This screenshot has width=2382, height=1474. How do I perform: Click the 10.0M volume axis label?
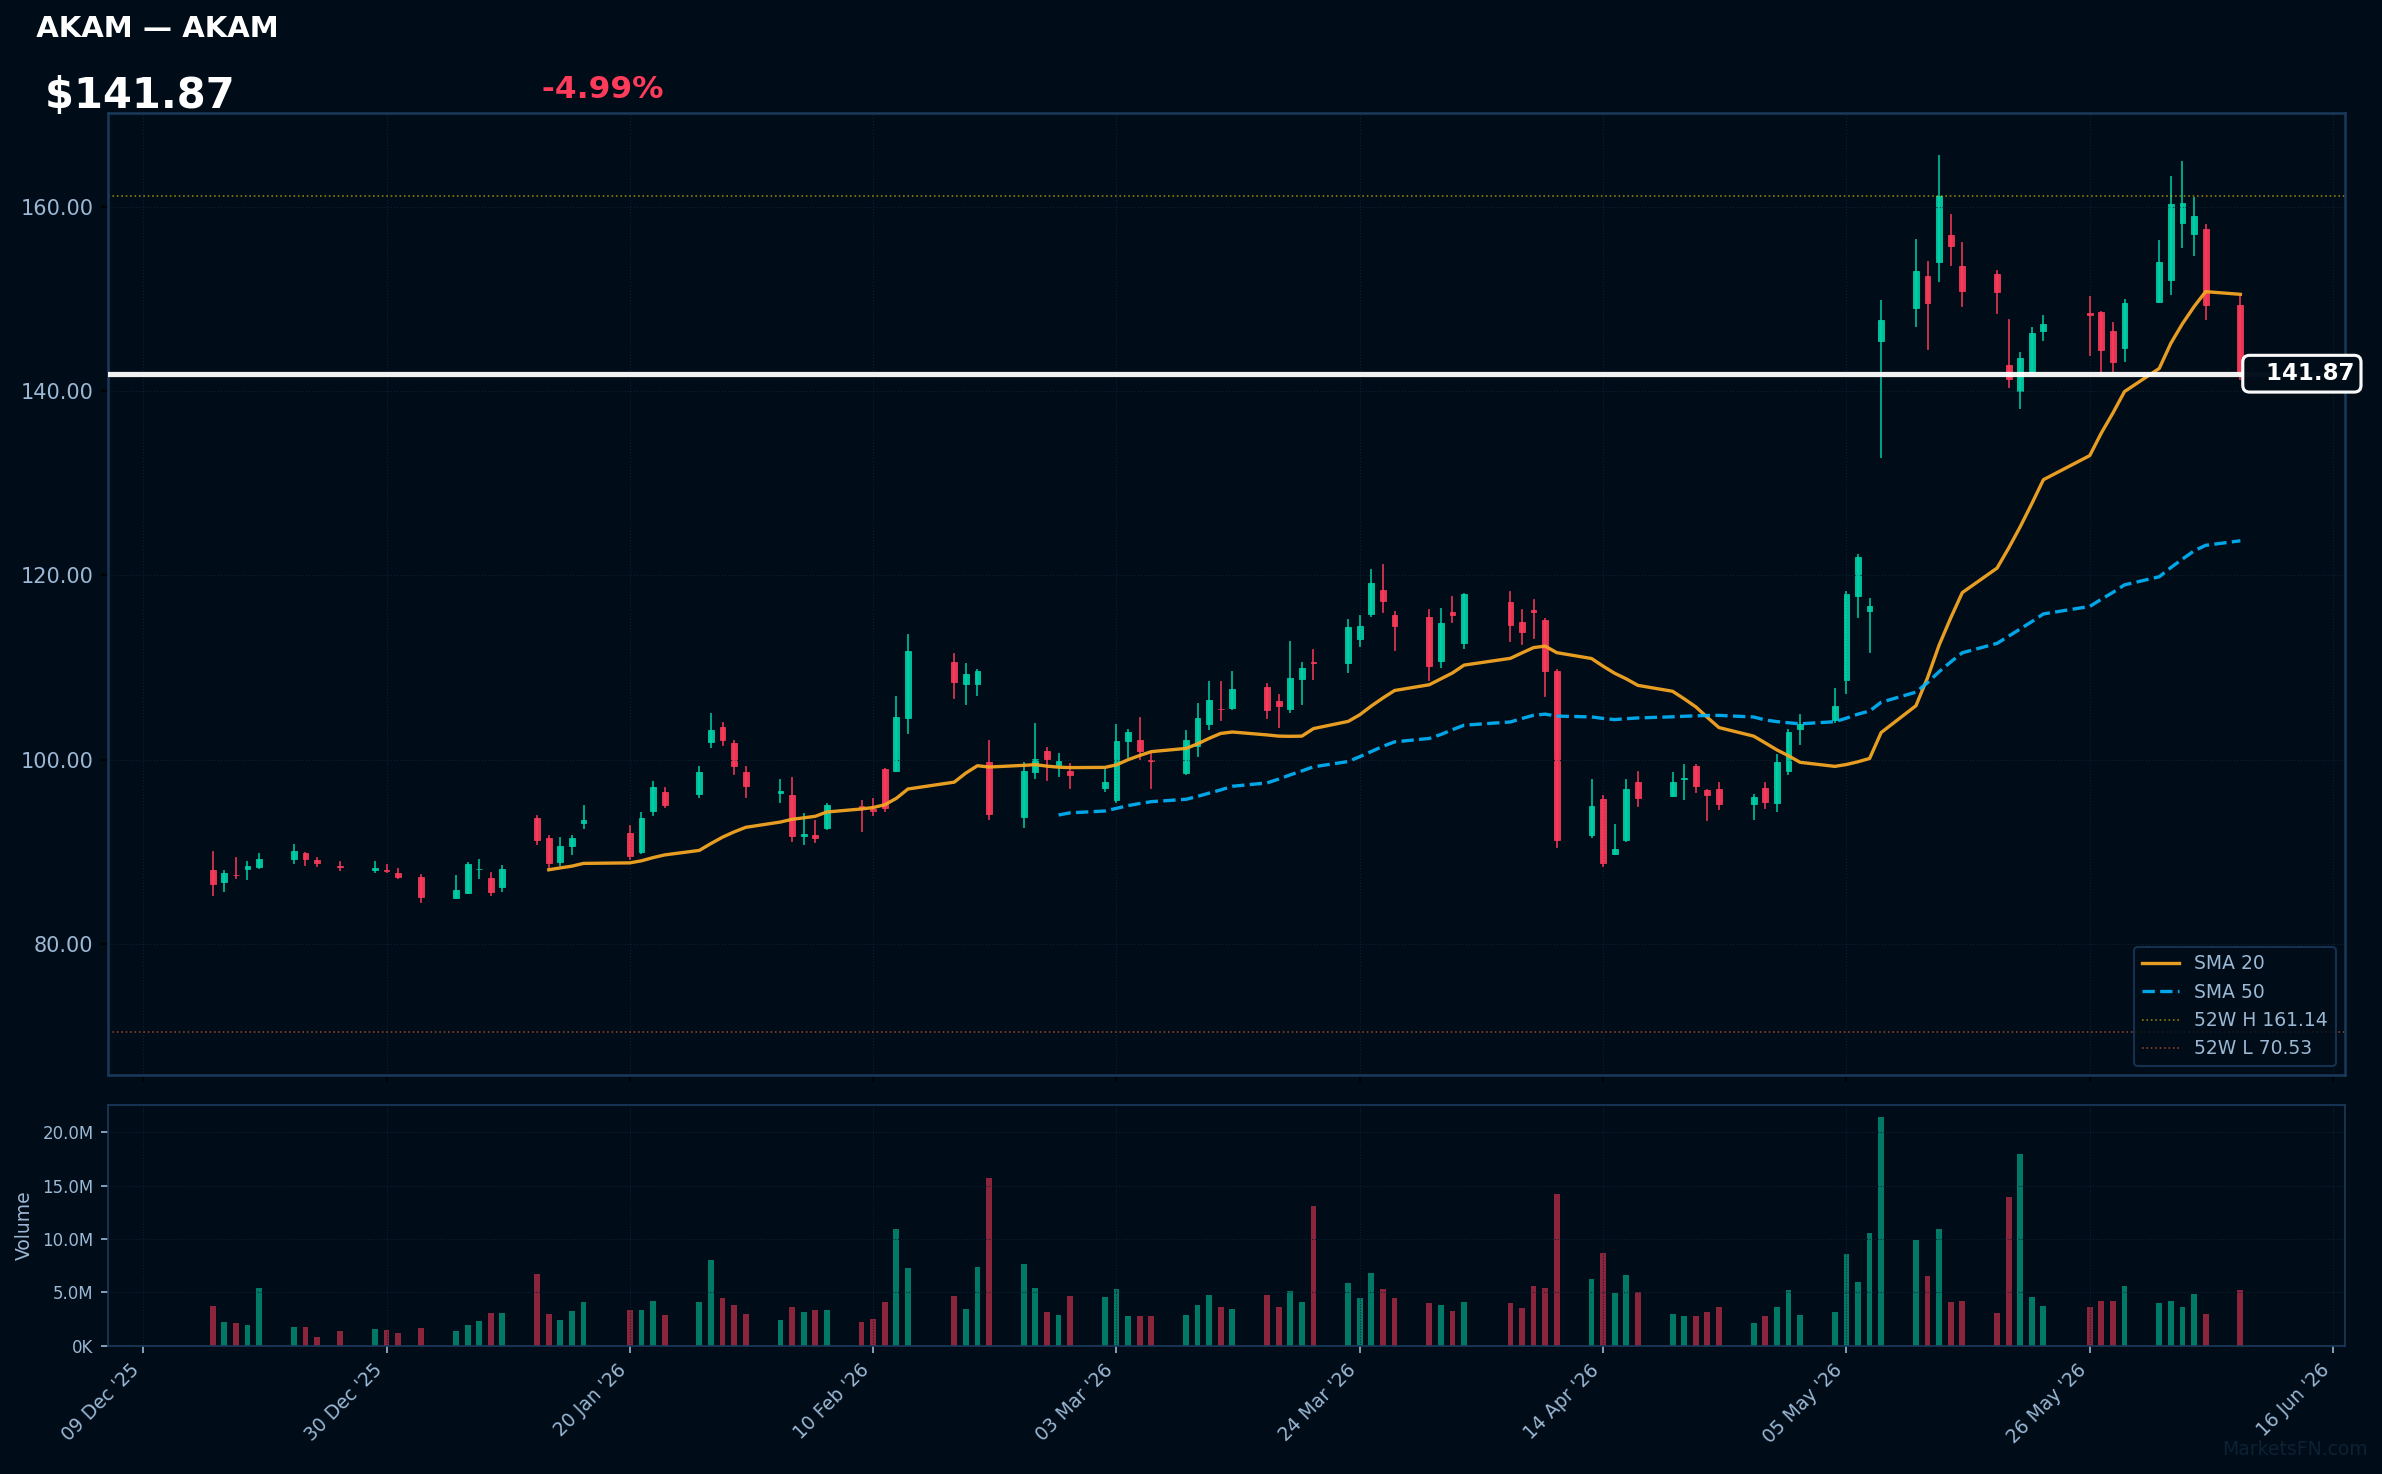68,1240
